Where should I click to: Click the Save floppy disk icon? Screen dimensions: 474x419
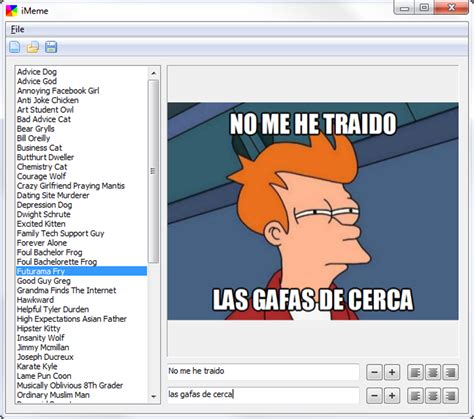pyautogui.click(x=51, y=47)
